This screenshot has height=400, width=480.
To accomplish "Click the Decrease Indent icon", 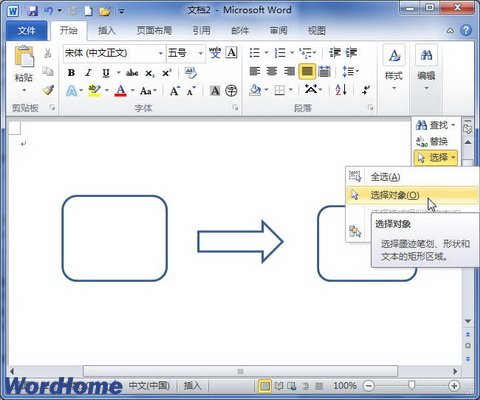I will [x=335, y=53].
